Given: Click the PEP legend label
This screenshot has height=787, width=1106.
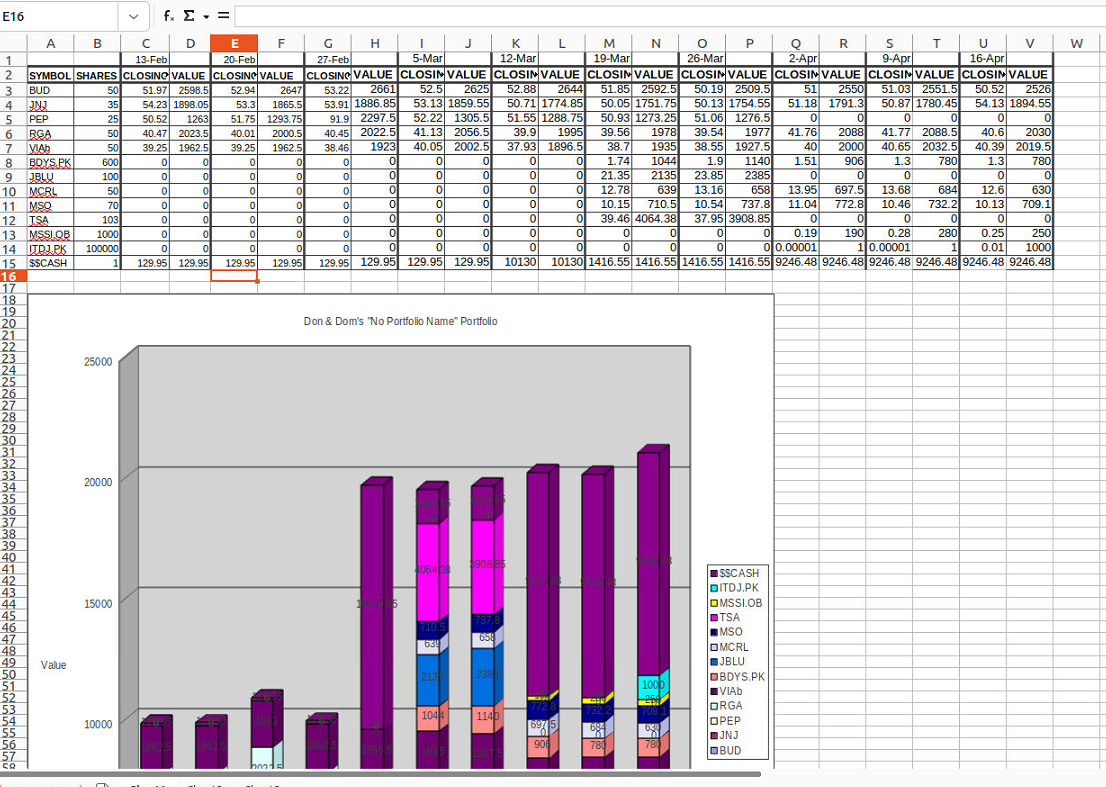Looking at the screenshot, I should click(x=730, y=721).
